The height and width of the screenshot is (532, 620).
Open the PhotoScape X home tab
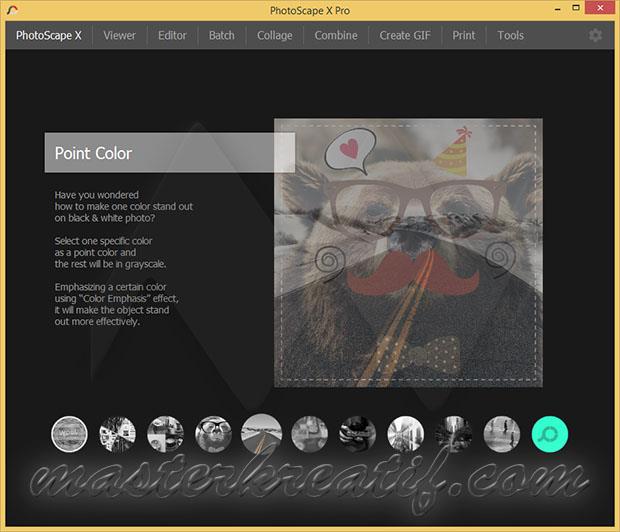49,36
